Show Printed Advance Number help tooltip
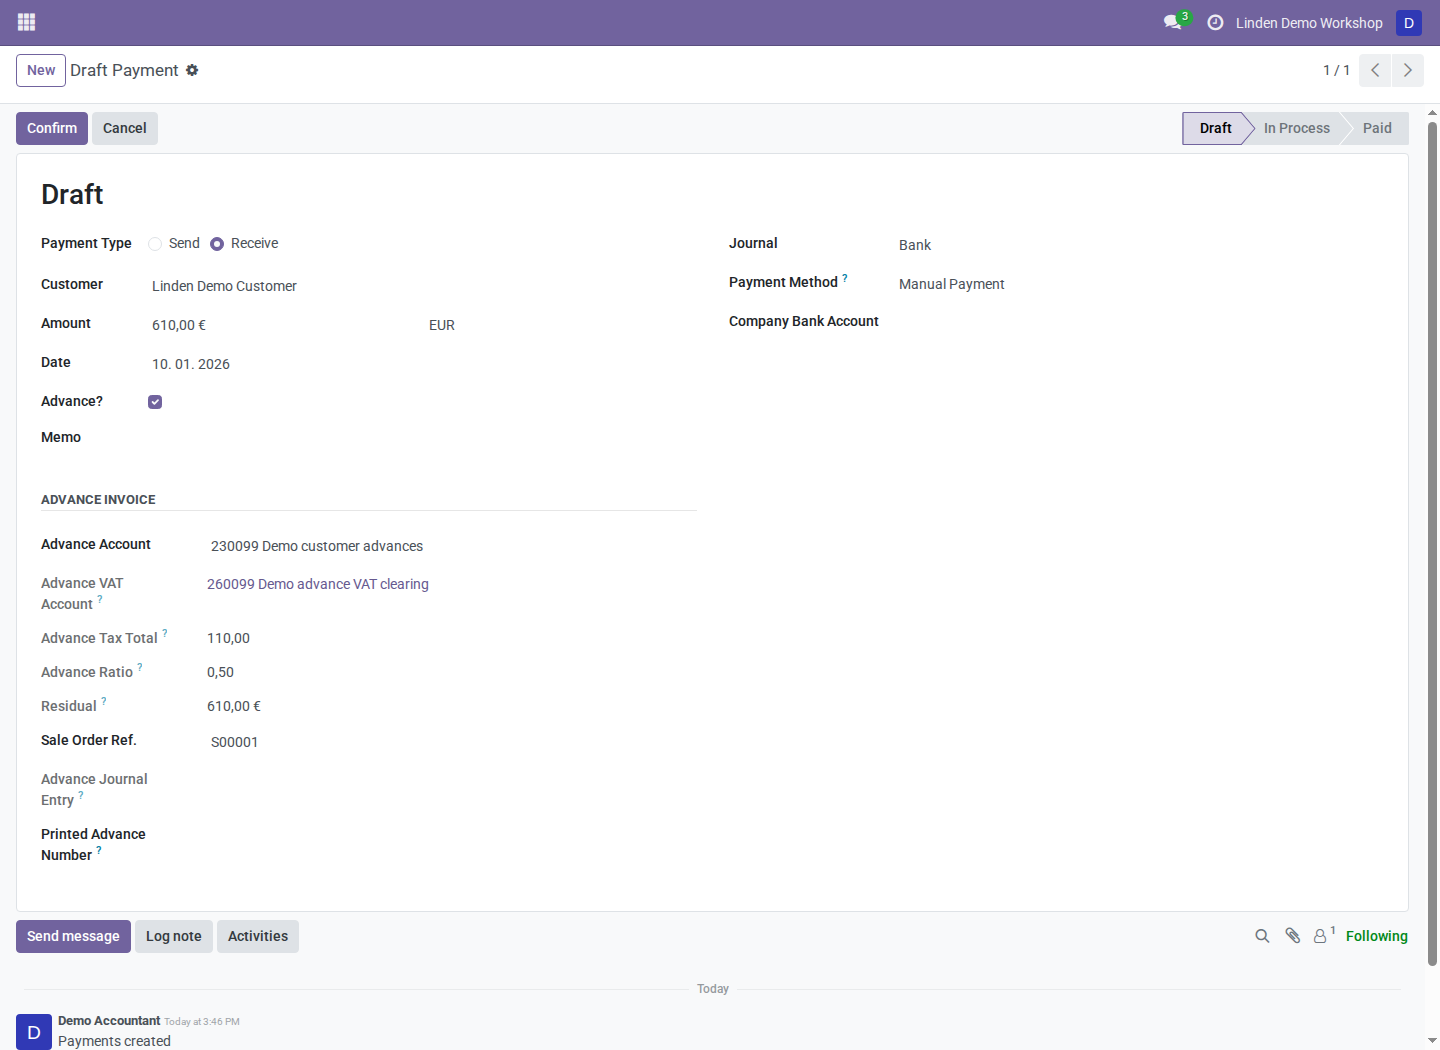 (x=99, y=851)
